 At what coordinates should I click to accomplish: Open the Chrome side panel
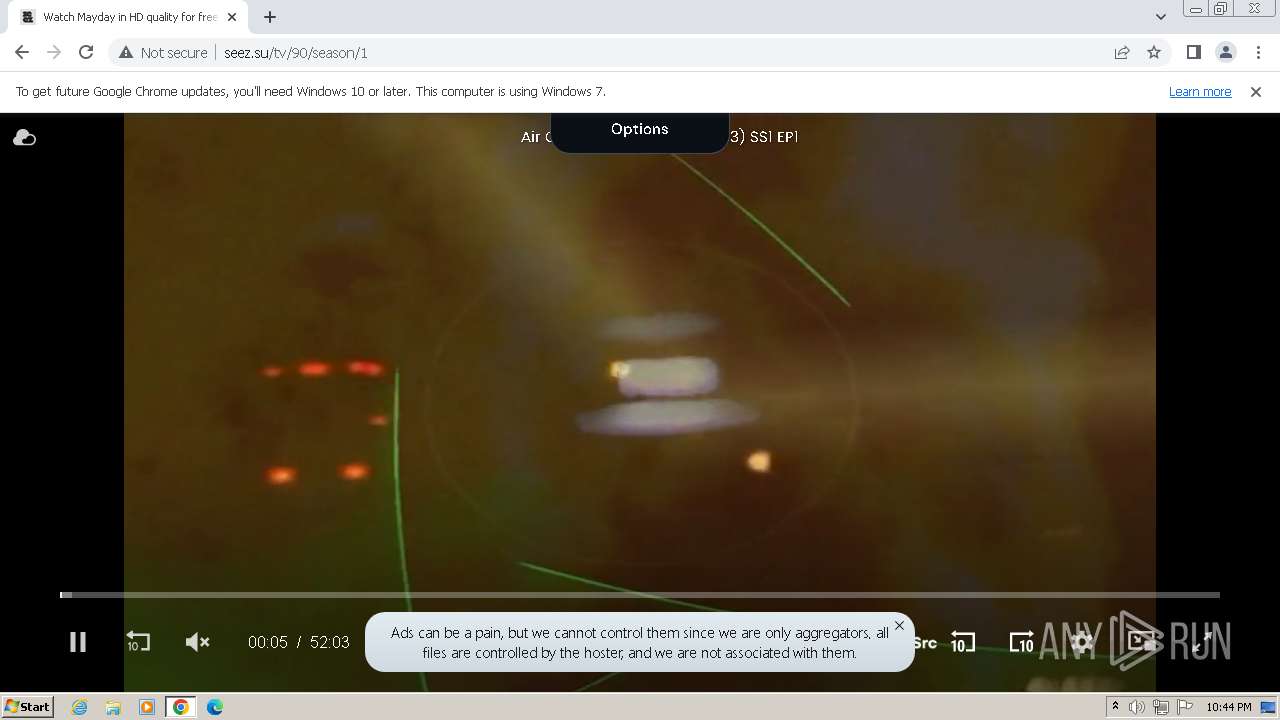pos(1194,53)
